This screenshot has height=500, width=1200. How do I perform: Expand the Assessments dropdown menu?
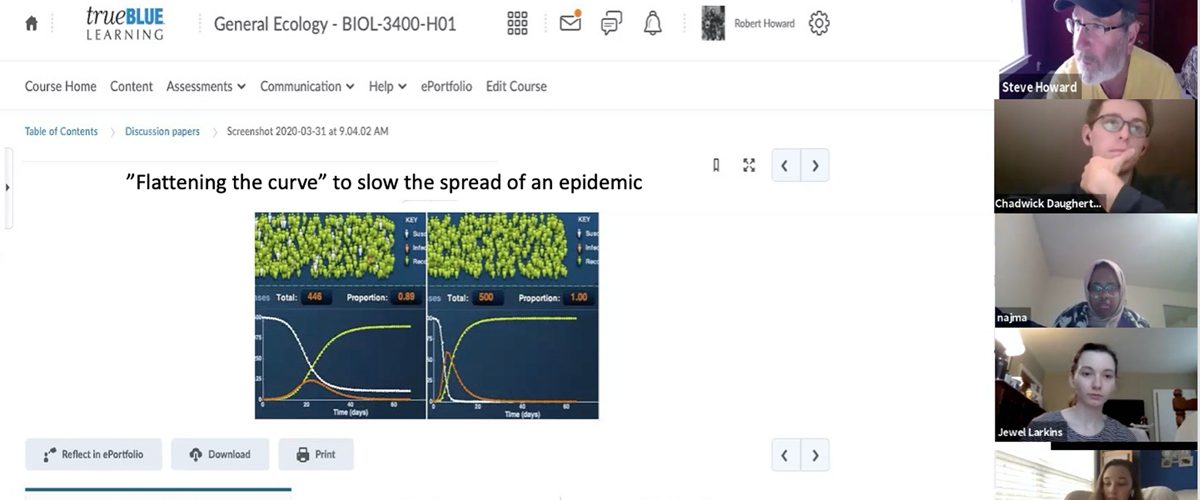206,86
